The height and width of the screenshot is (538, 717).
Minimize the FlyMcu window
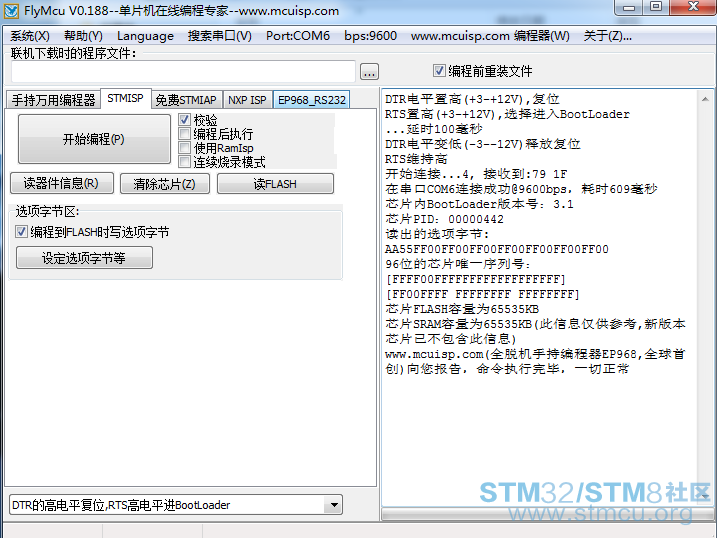629,7
